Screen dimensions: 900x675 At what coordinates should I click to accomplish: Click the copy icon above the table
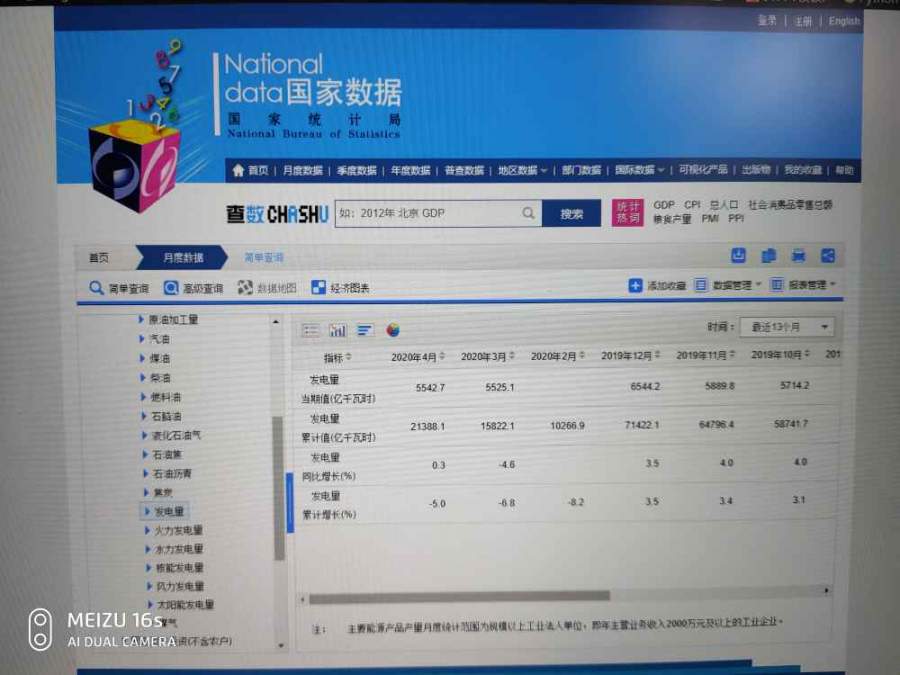point(768,255)
